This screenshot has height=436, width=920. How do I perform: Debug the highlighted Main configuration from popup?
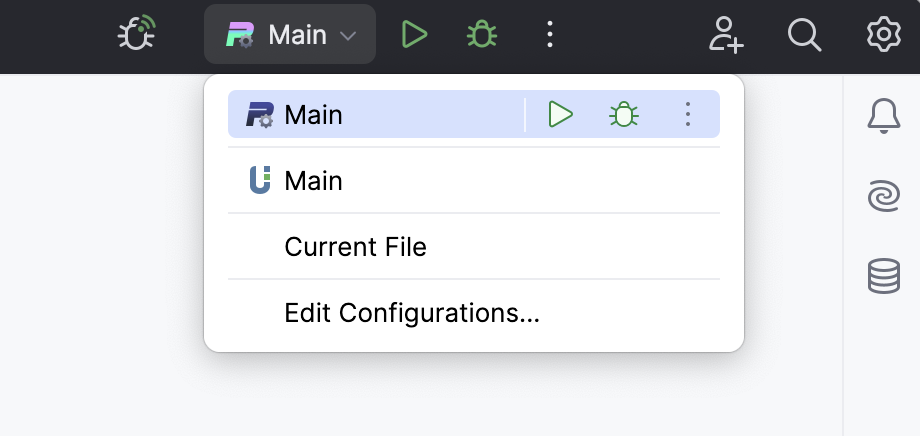click(624, 115)
